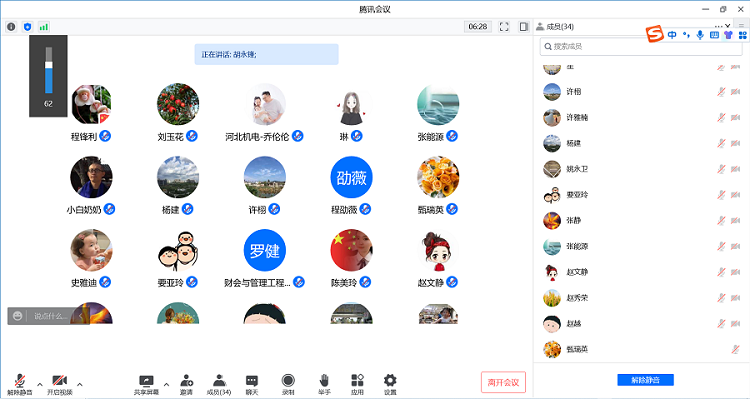Click the 06:28 meeting timer
750x399 pixels.
point(478,27)
